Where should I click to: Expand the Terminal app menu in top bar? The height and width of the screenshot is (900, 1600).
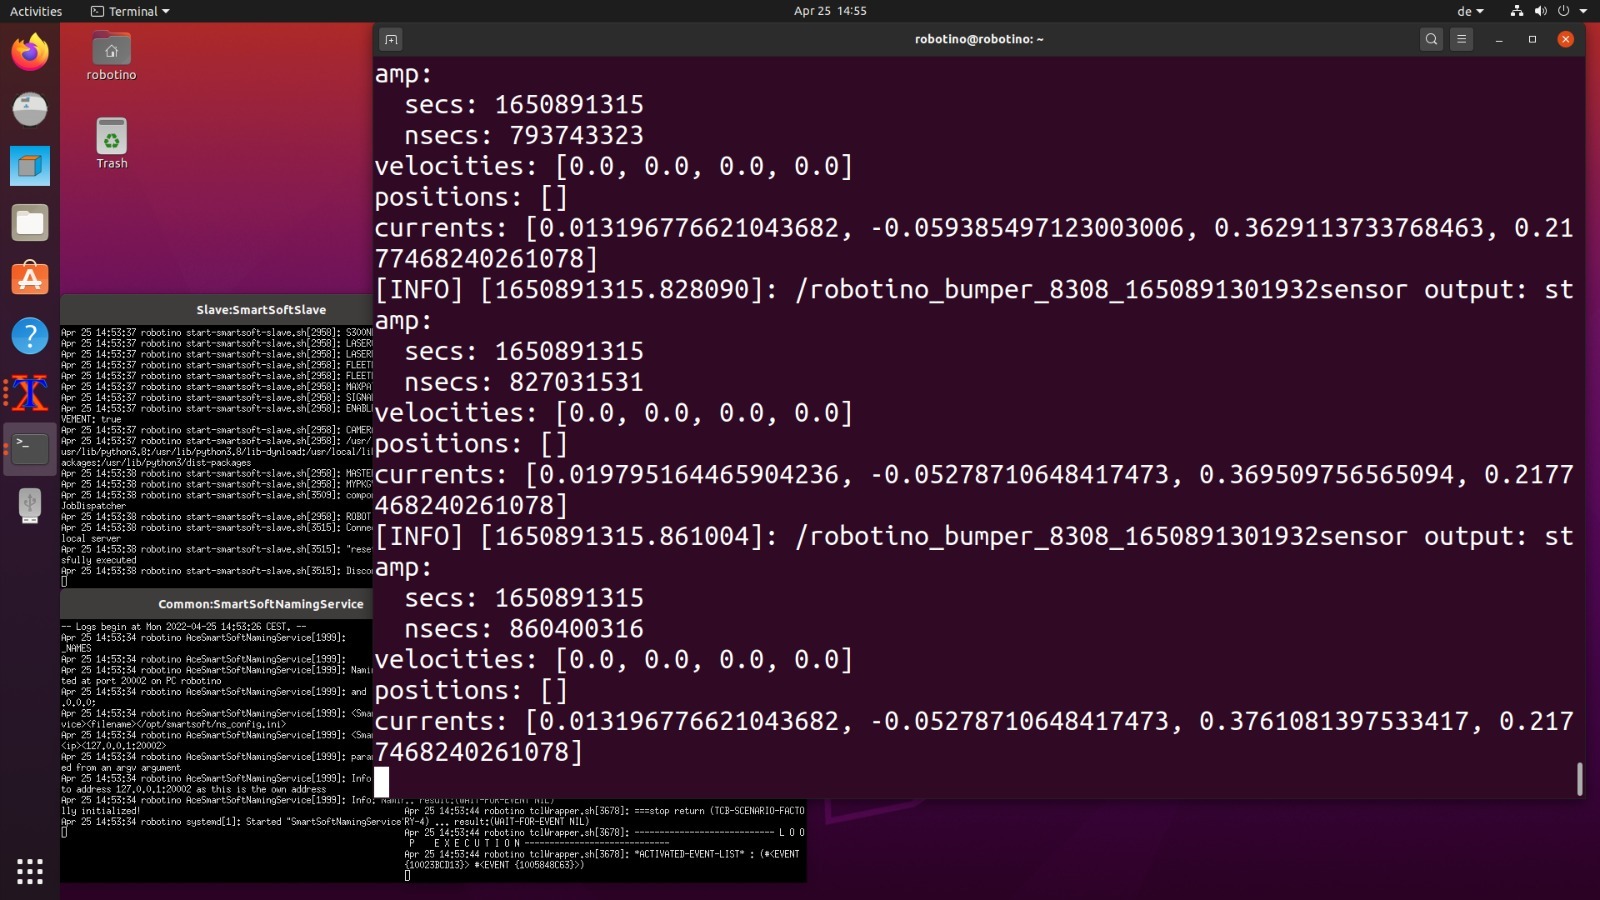(x=130, y=11)
